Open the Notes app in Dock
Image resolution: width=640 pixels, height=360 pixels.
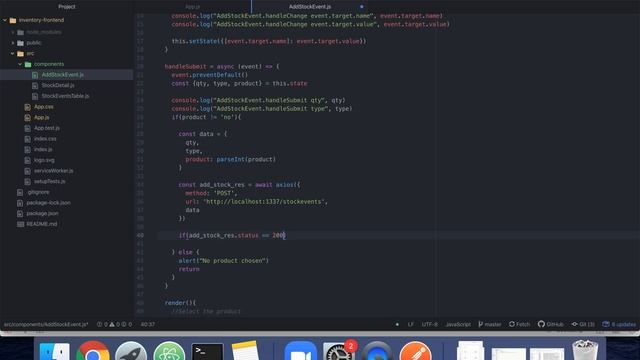[x=245, y=351]
